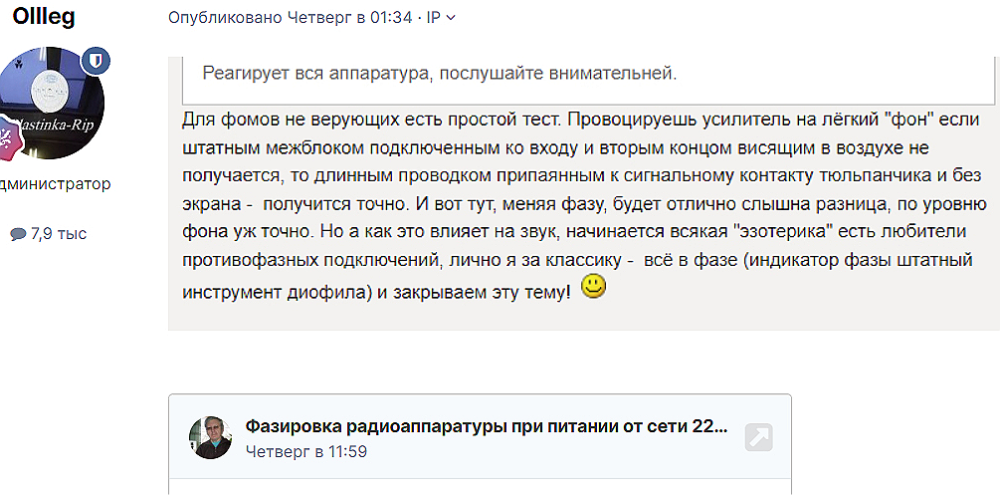
Task: Click the embedded timestamp Четверг в 11:59
Action: point(306,451)
